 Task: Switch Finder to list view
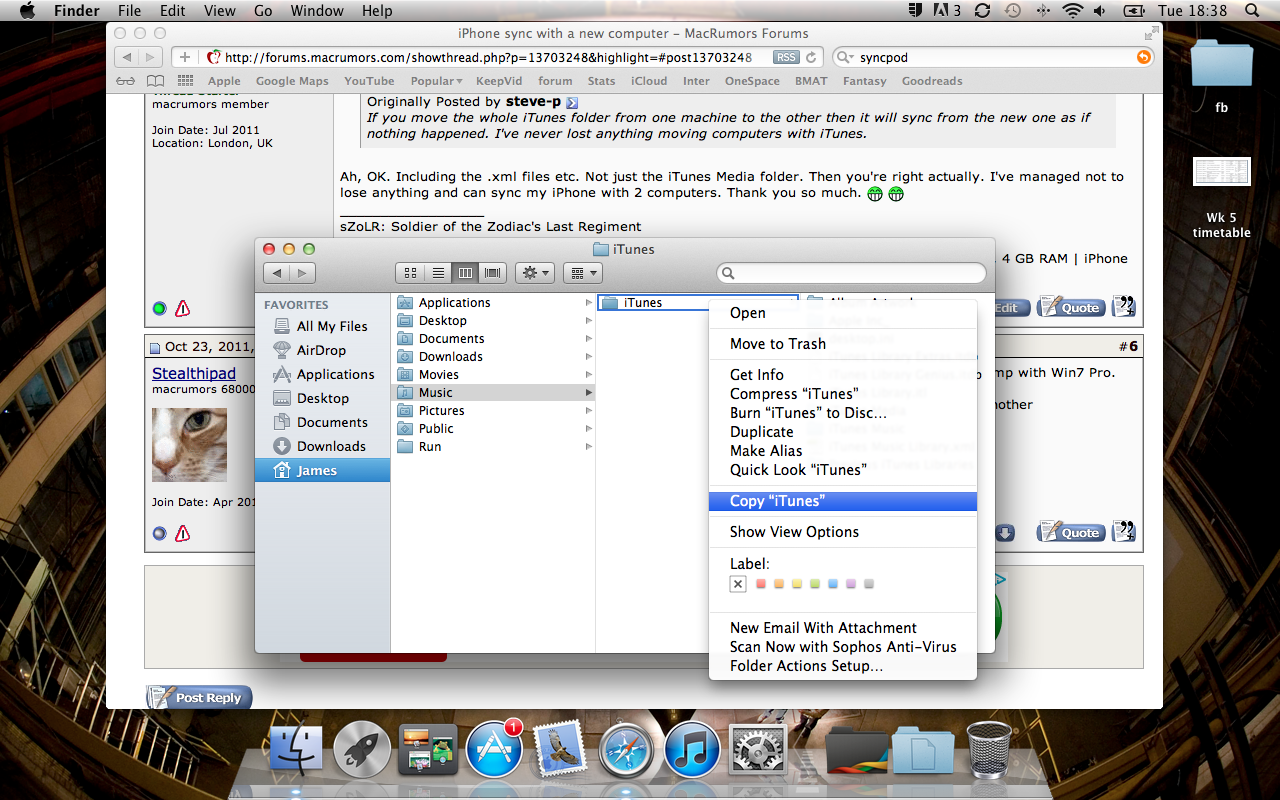[438, 272]
